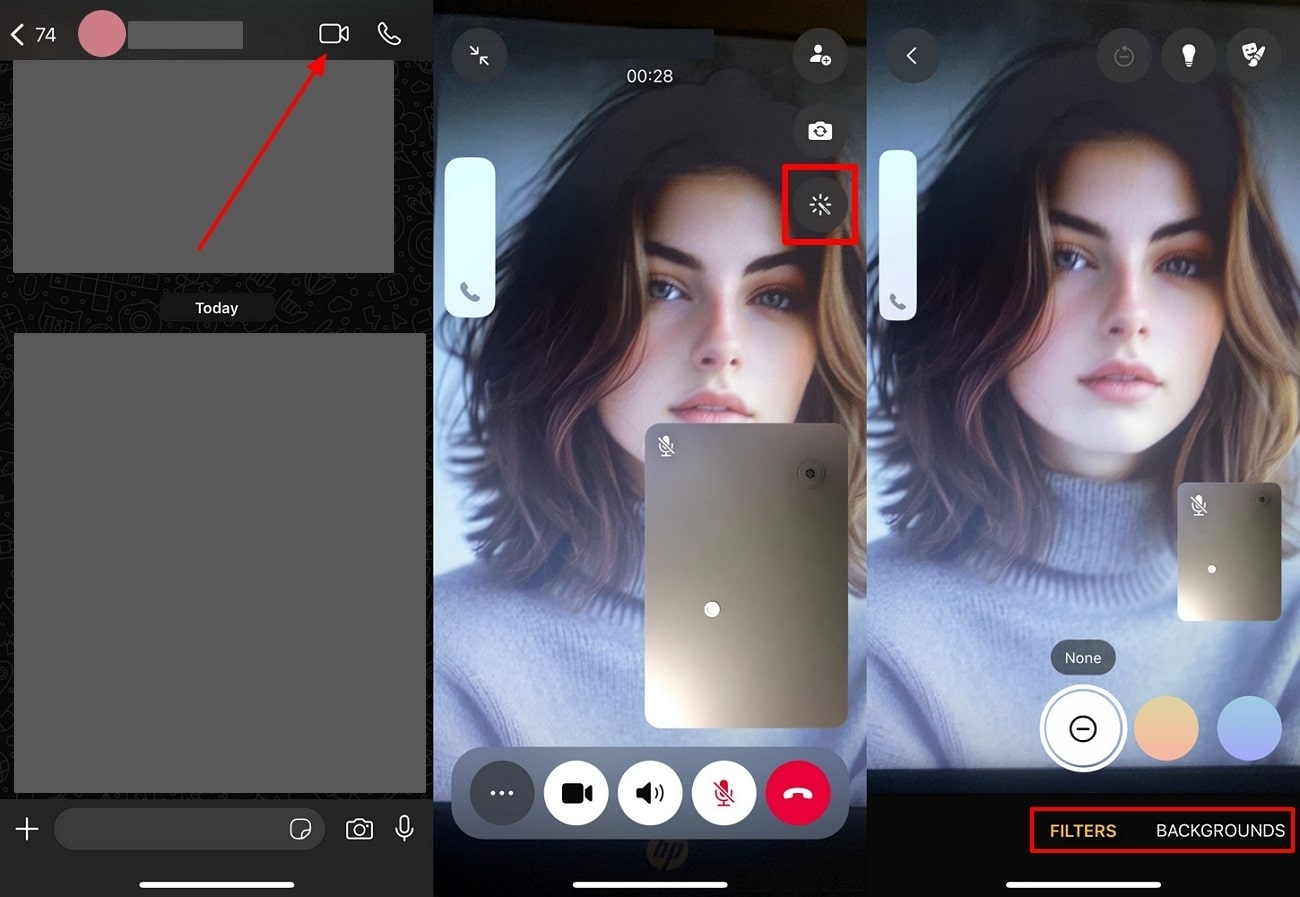The image size is (1300, 897).
Task: Start a video call from chat header
Action: (x=334, y=34)
